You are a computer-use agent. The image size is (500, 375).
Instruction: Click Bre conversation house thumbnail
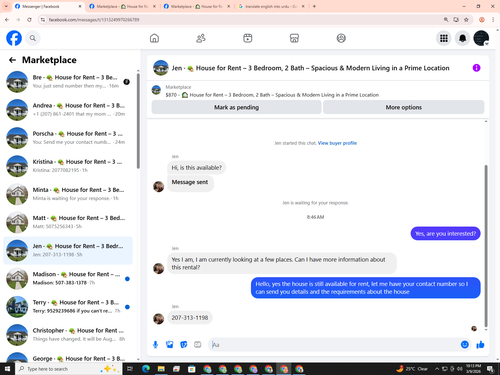coord(17,82)
